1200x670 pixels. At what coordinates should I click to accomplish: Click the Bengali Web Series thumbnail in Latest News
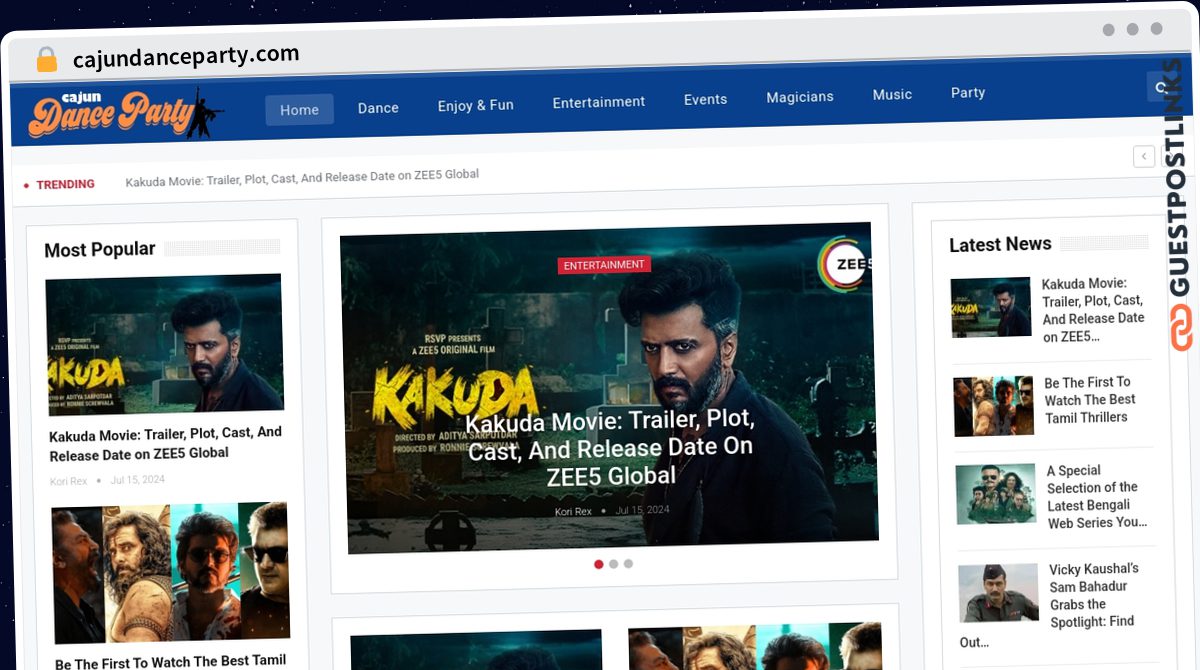tap(996, 494)
